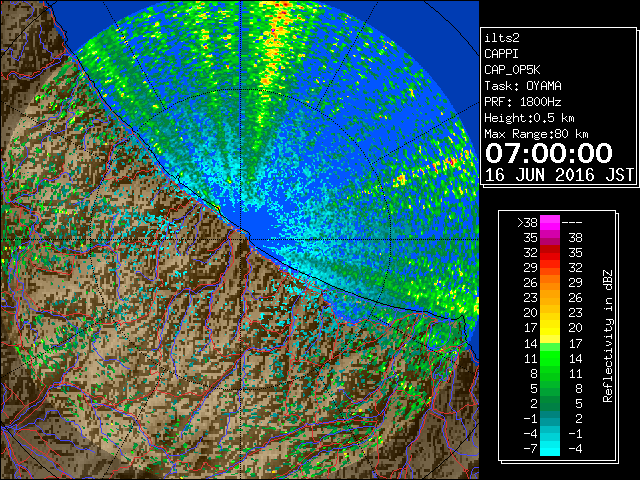
Task: Pick the dark red swatch in the 32–35 band
Action: (x=550, y=253)
